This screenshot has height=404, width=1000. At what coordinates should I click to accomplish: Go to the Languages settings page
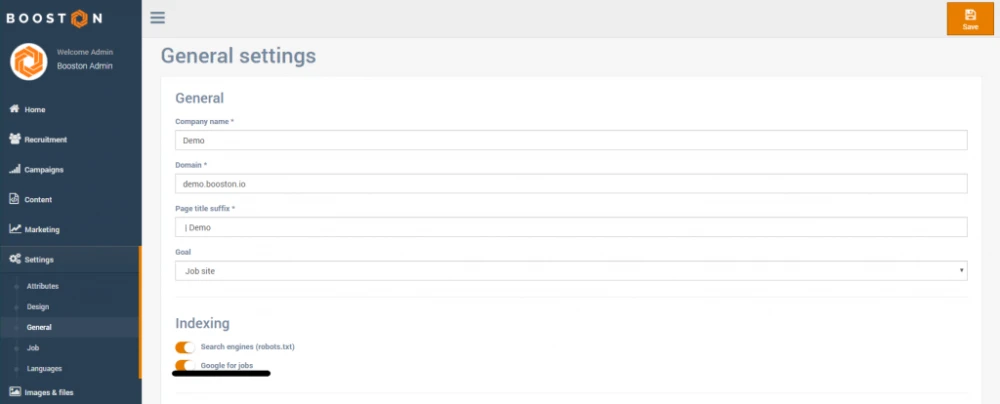point(45,369)
